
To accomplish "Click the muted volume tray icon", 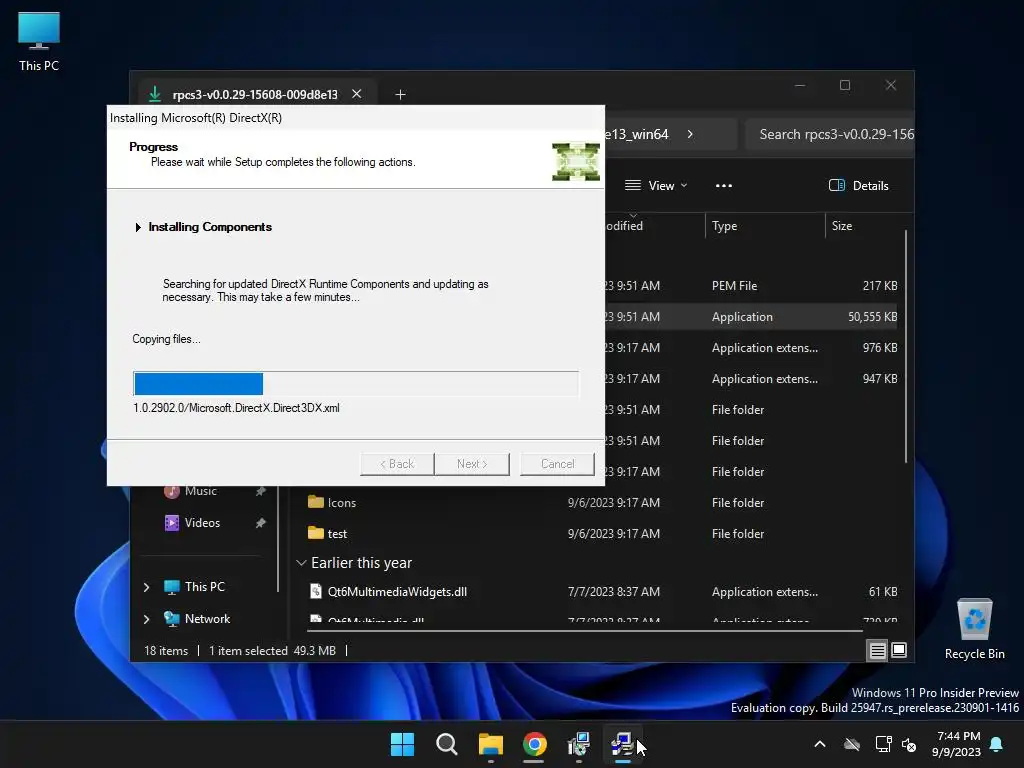I will (x=908, y=744).
